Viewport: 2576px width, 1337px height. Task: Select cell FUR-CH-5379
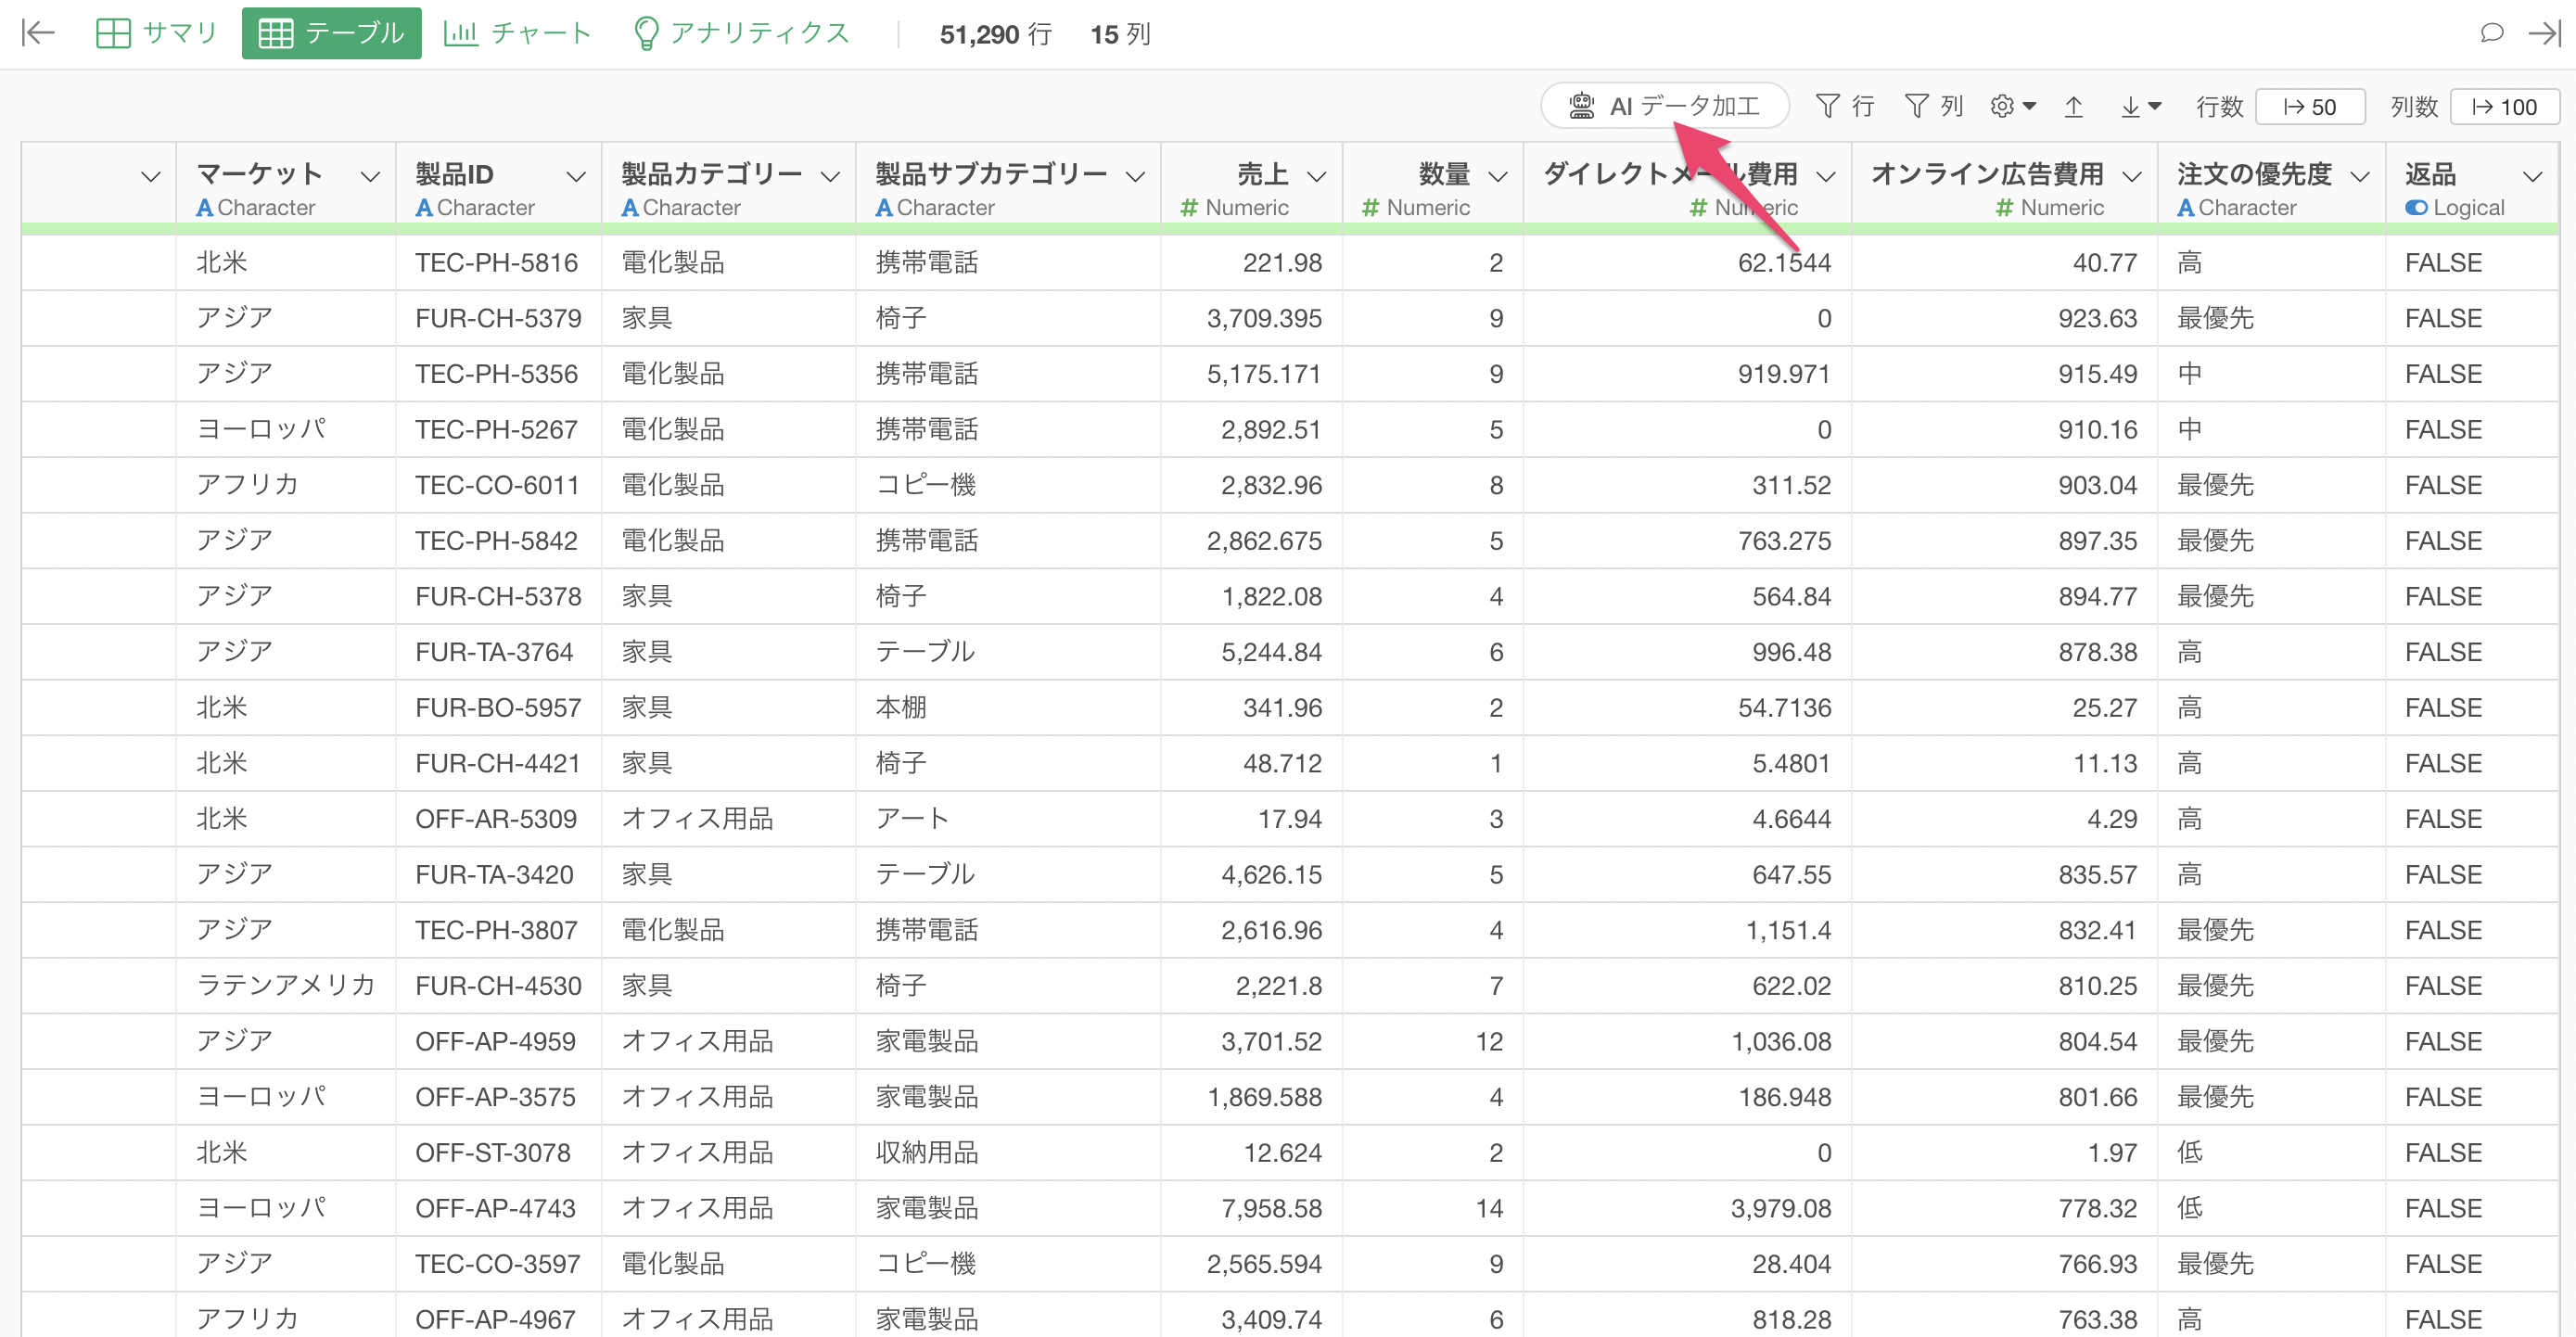click(x=498, y=319)
